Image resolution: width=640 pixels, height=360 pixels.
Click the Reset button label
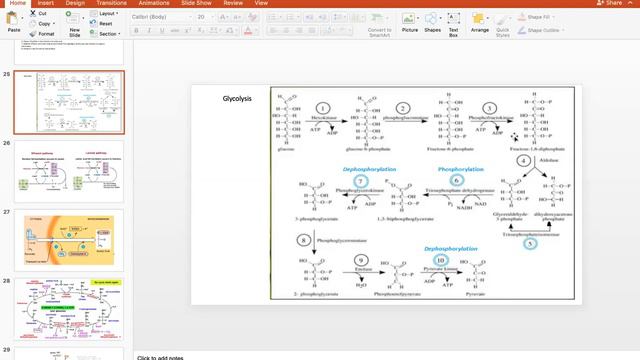click(106, 24)
